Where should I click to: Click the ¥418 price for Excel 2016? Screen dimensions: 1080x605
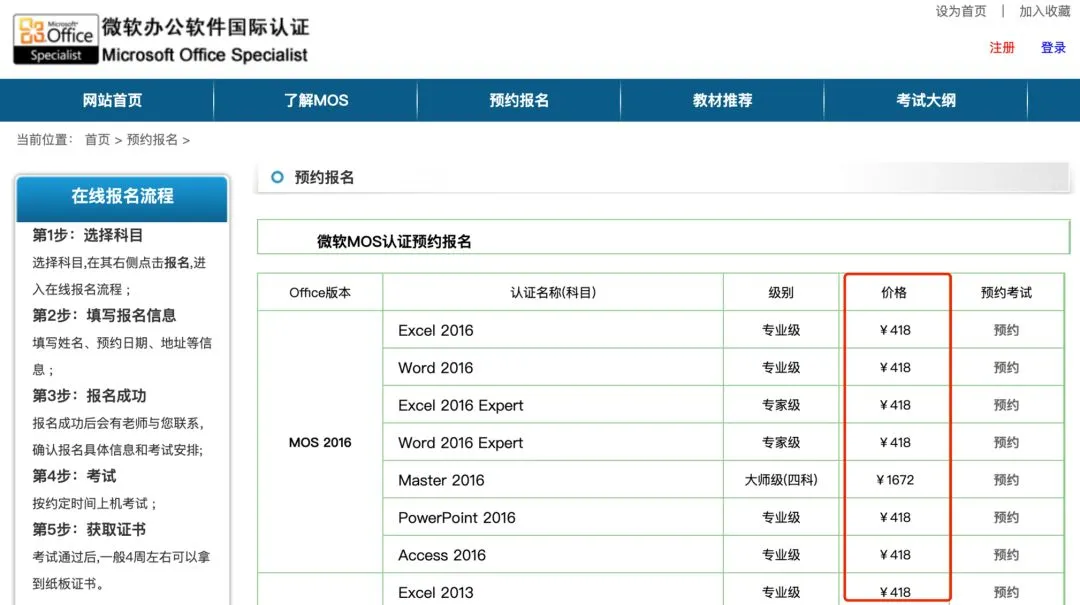895,330
